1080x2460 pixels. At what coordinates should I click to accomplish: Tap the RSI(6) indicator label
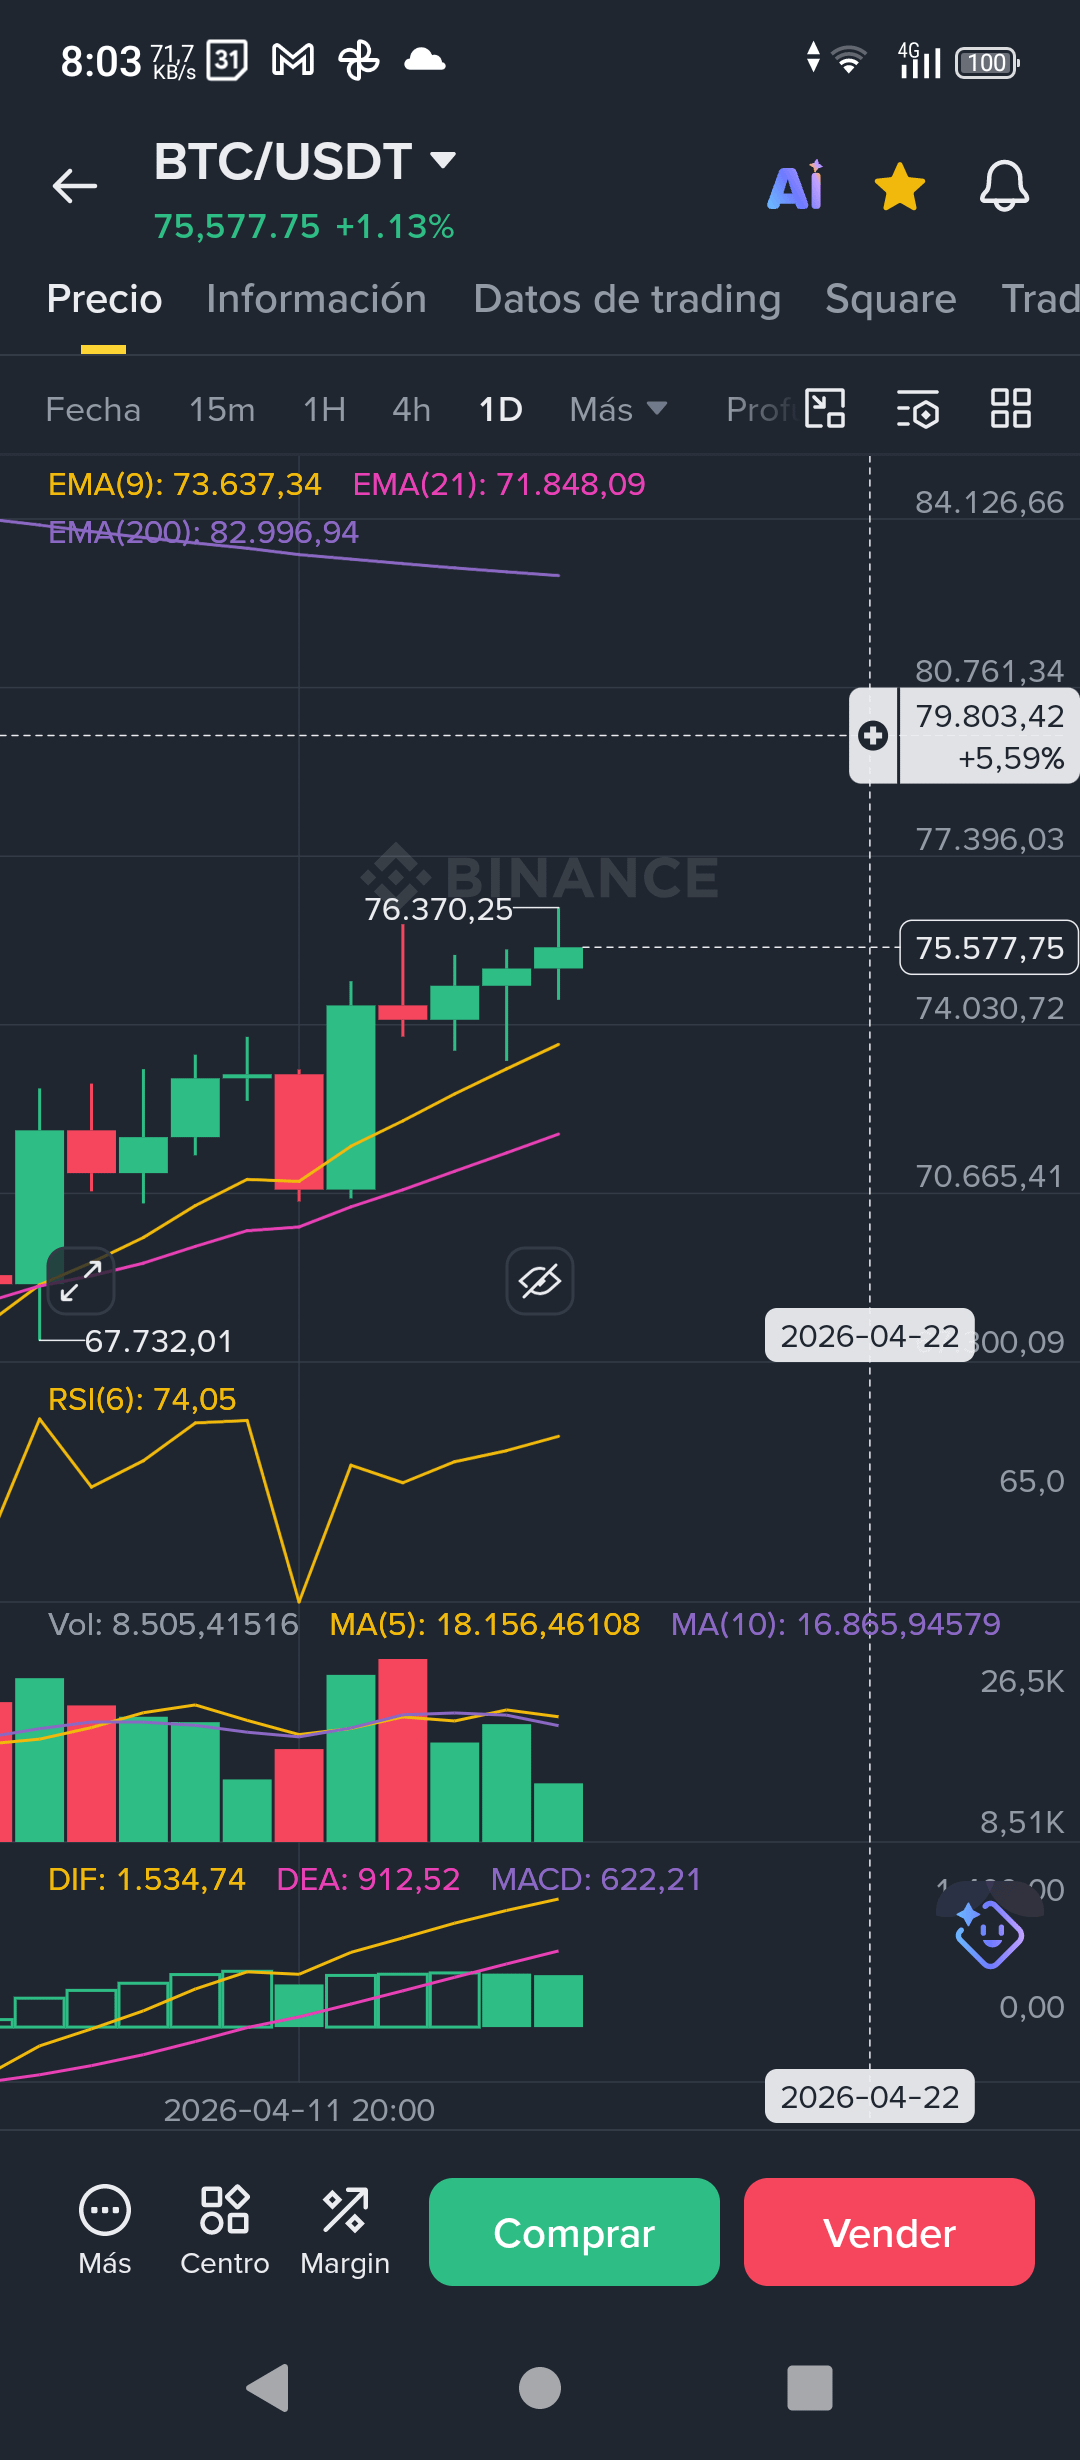pyautogui.click(x=142, y=1399)
